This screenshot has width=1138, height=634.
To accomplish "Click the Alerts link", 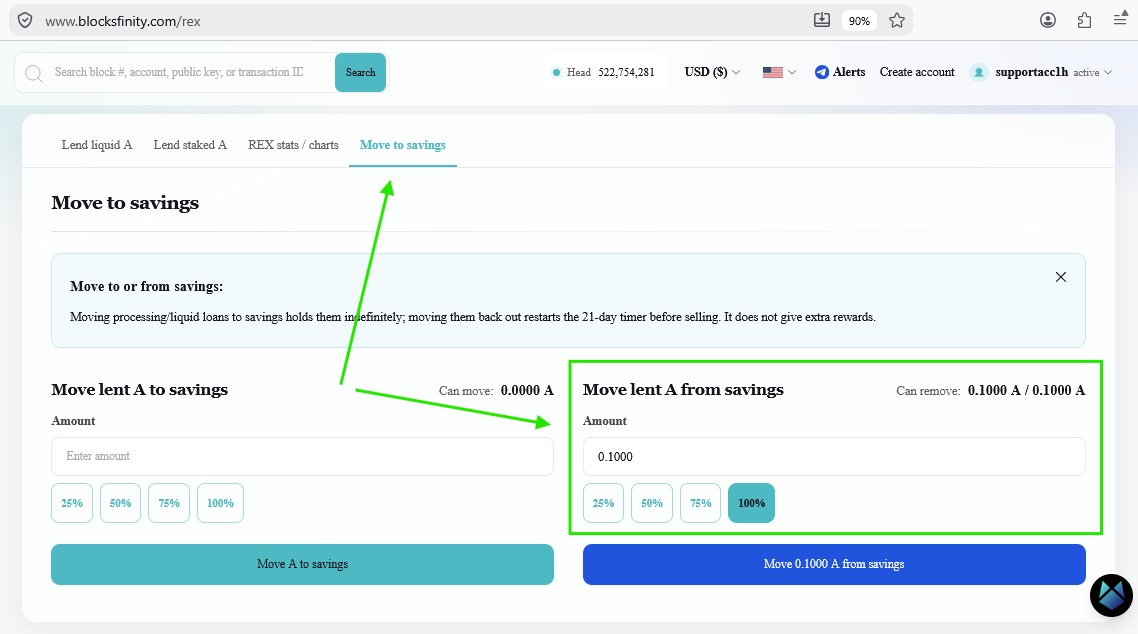I will pyautogui.click(x=848, y=72).
